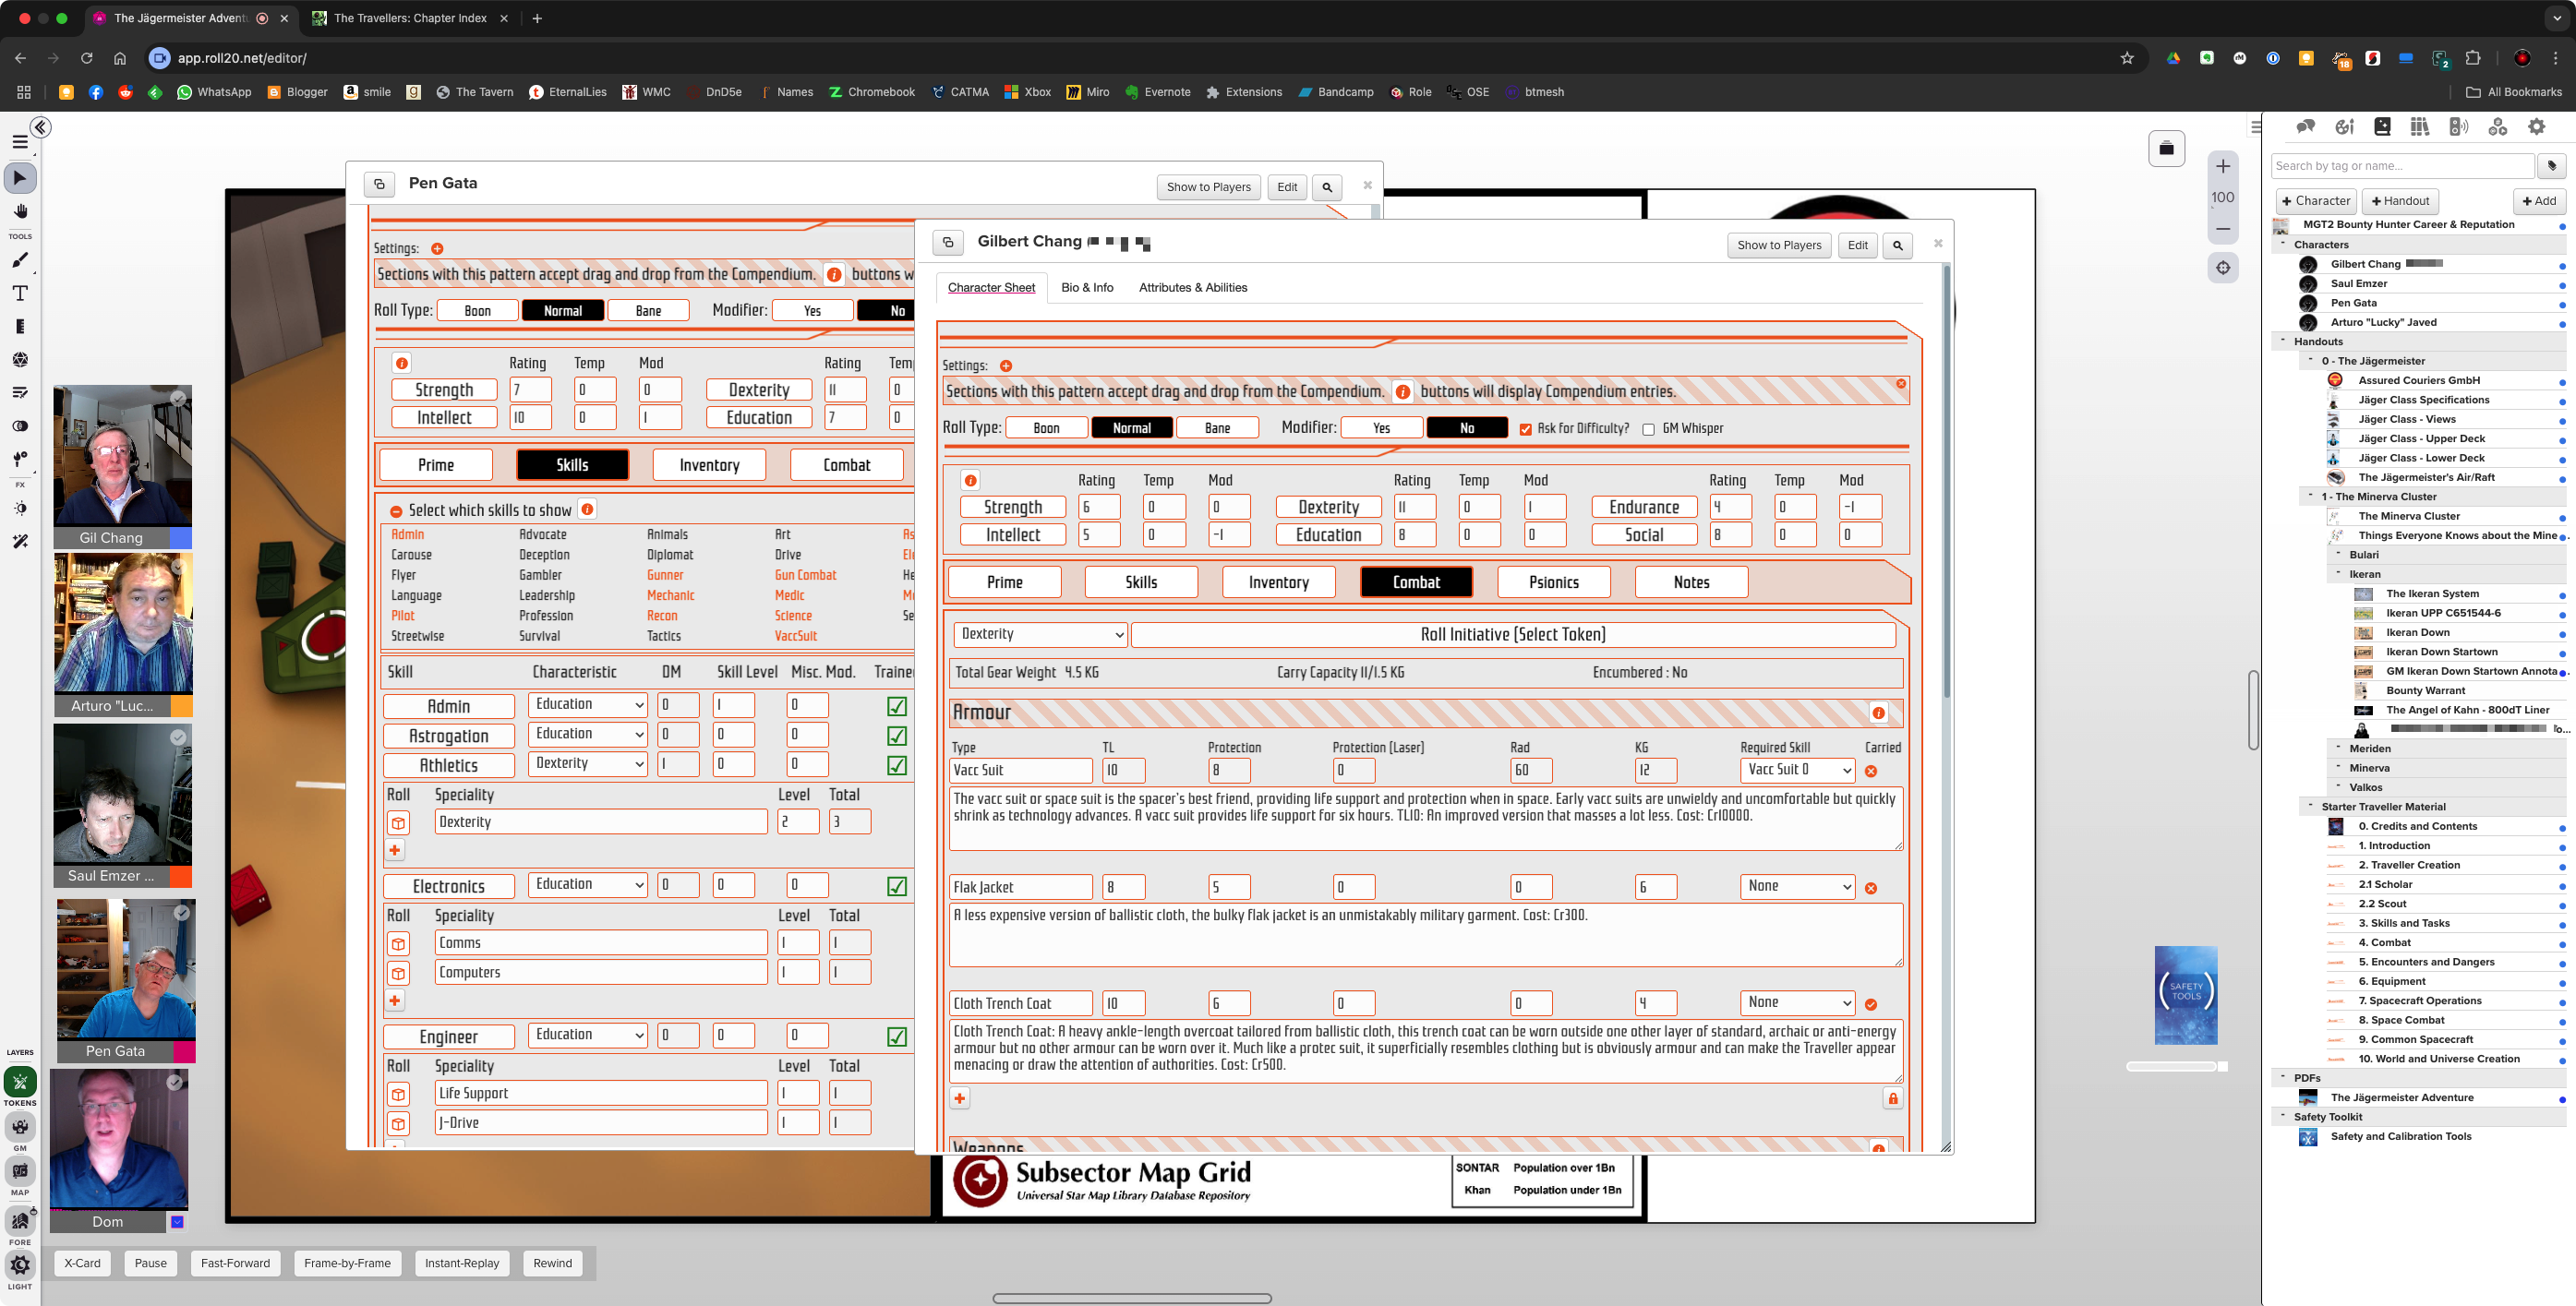Image resolution: width=2576 pixels, height=1306 pixels.
Task: Open the Jukebox speaker tab
Action: pyautogui.click(x=2458, y=127)
